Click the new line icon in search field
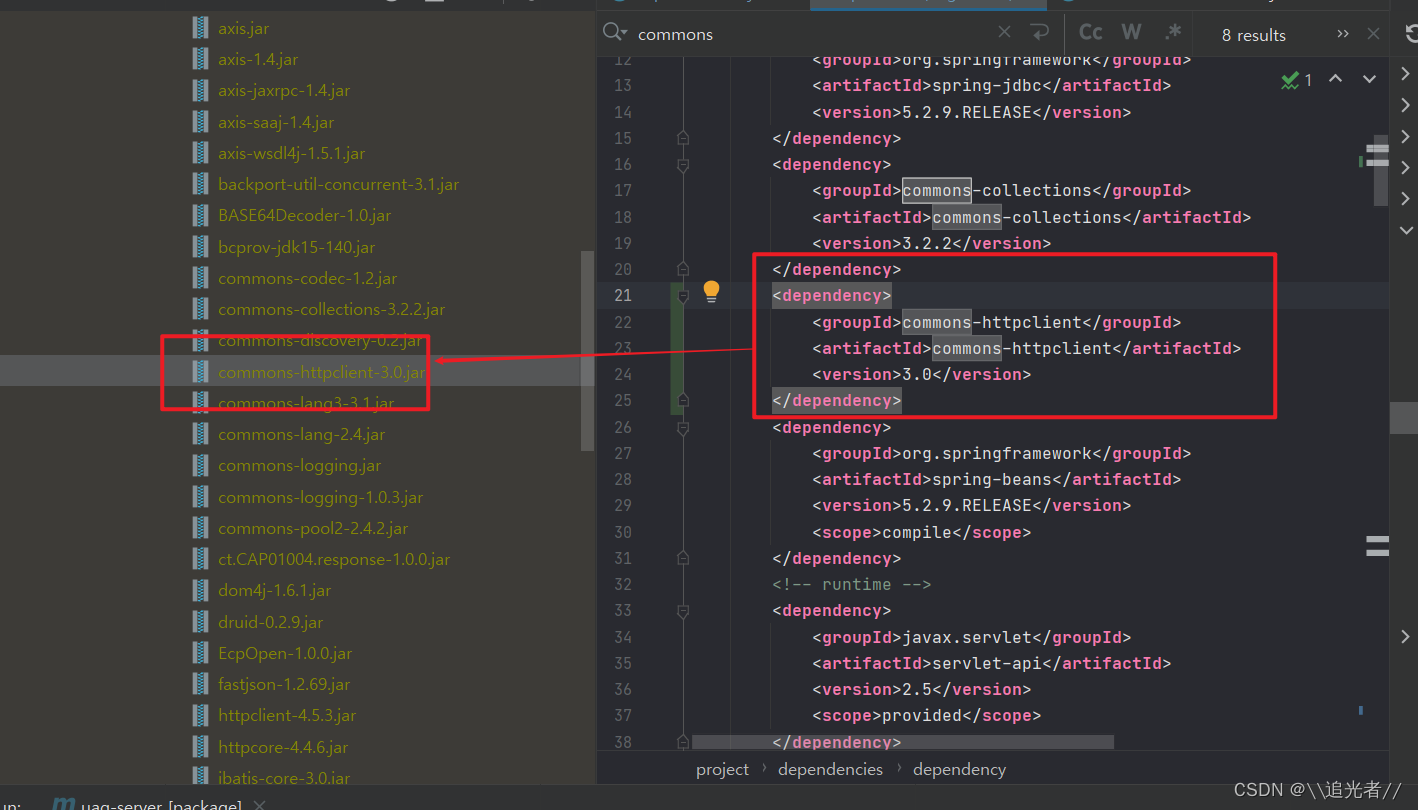 click(x=1039, y=33)
